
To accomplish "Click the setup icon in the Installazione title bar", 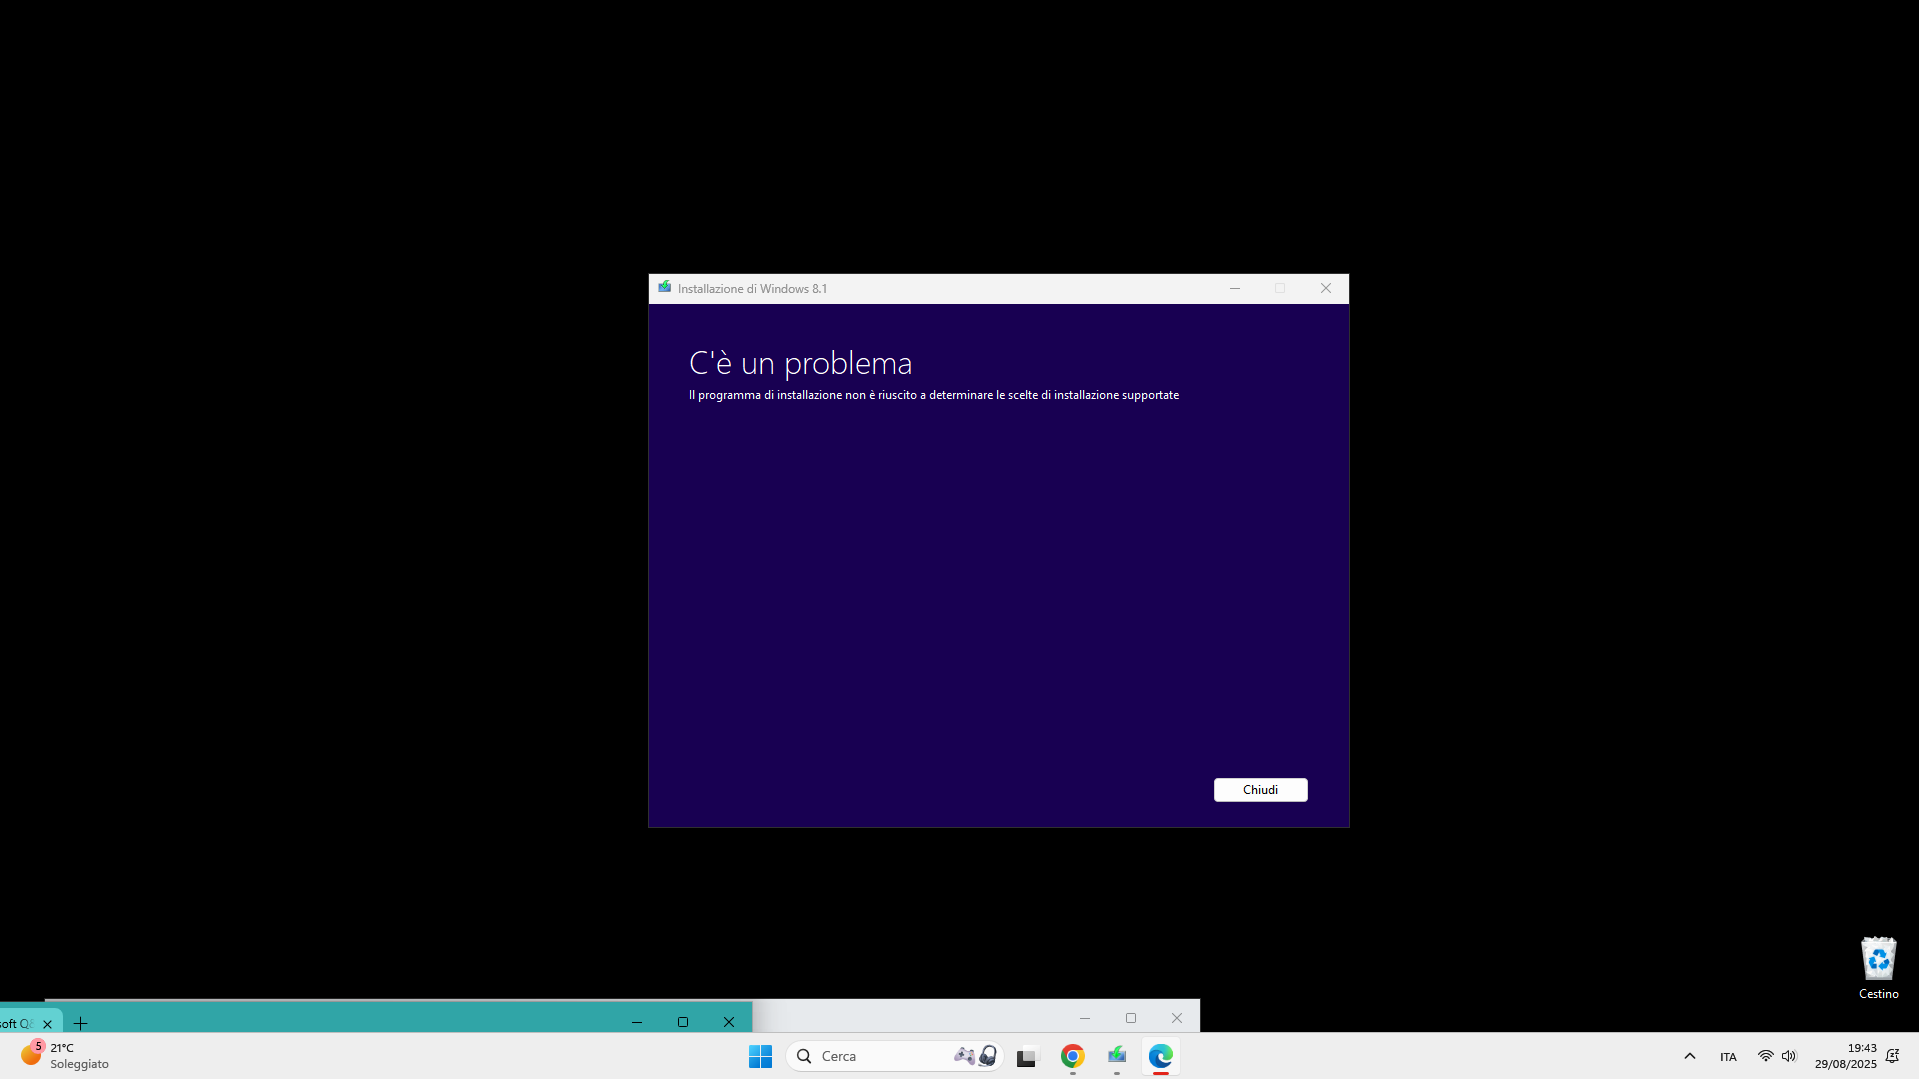I will 664,288.
